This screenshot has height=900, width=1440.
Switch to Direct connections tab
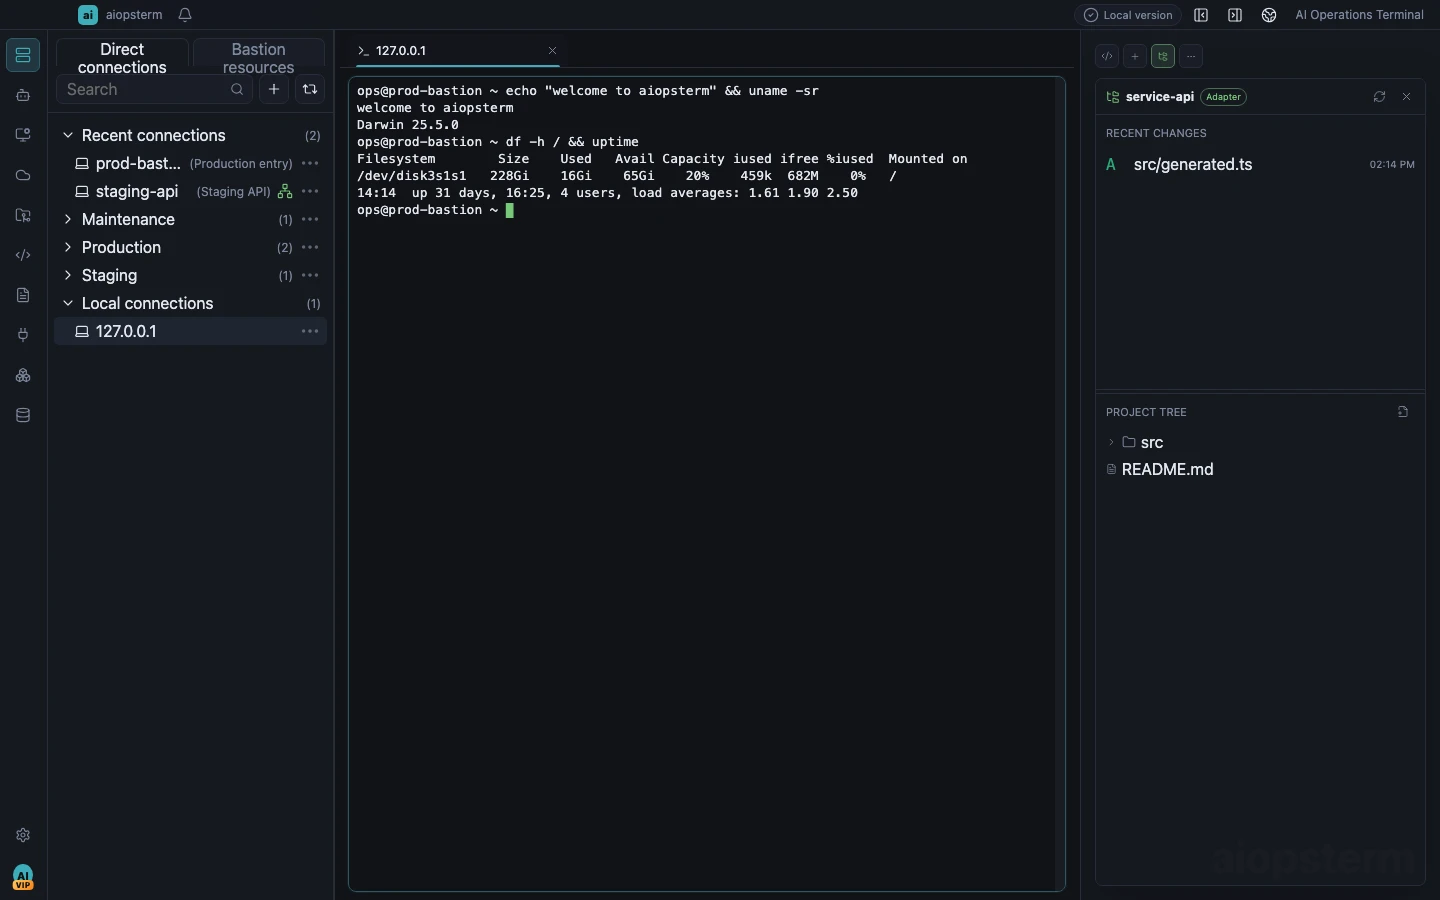pyautogui.click(x=122, y=57)
